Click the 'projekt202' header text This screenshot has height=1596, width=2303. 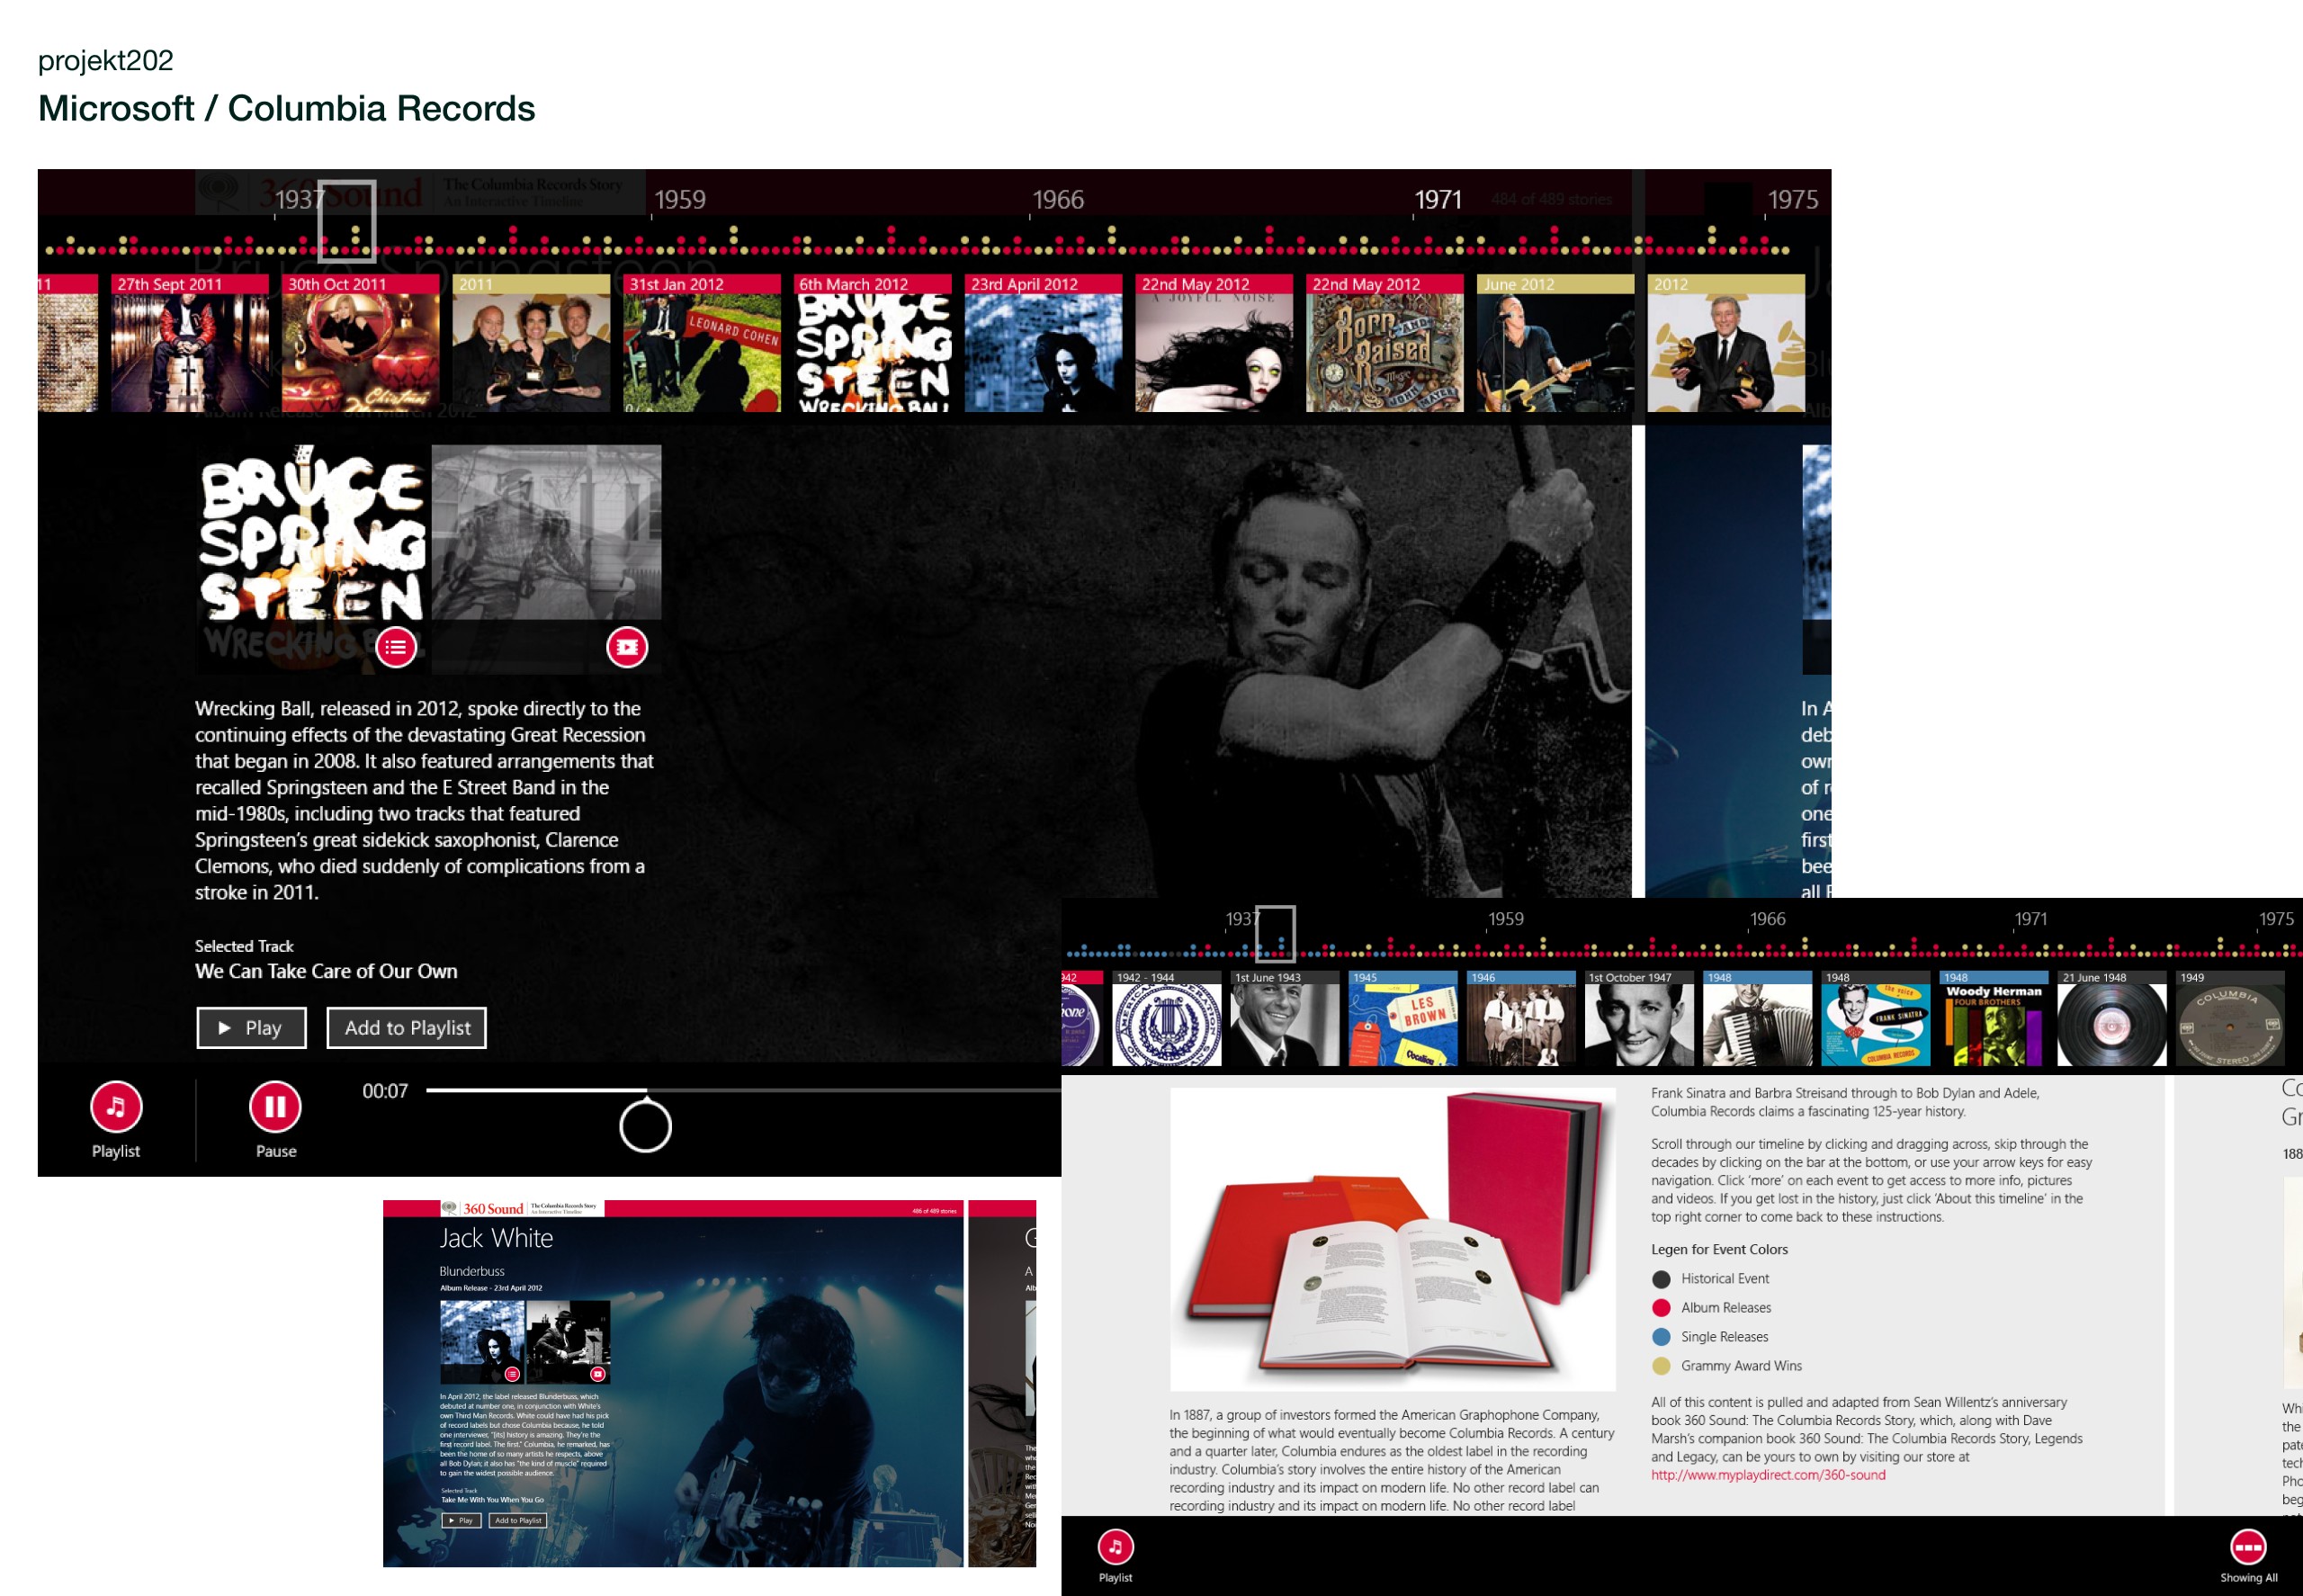click(106, 61)
